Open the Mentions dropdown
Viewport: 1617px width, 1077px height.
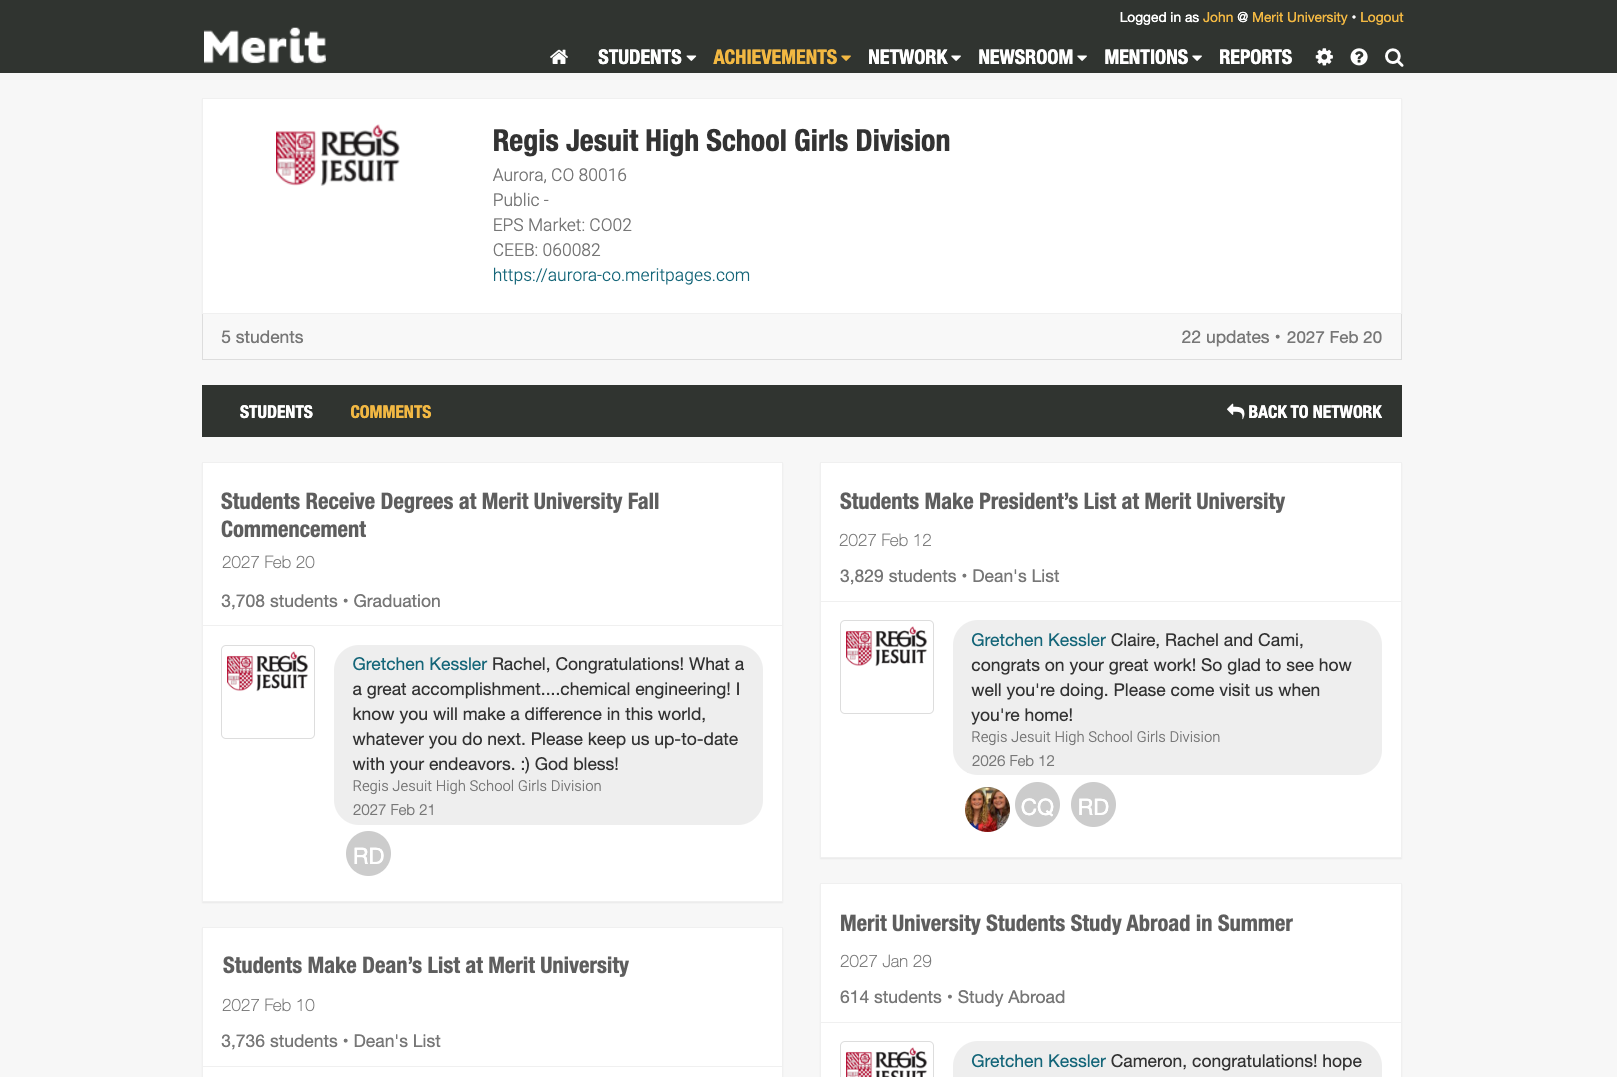point(1152,57)
